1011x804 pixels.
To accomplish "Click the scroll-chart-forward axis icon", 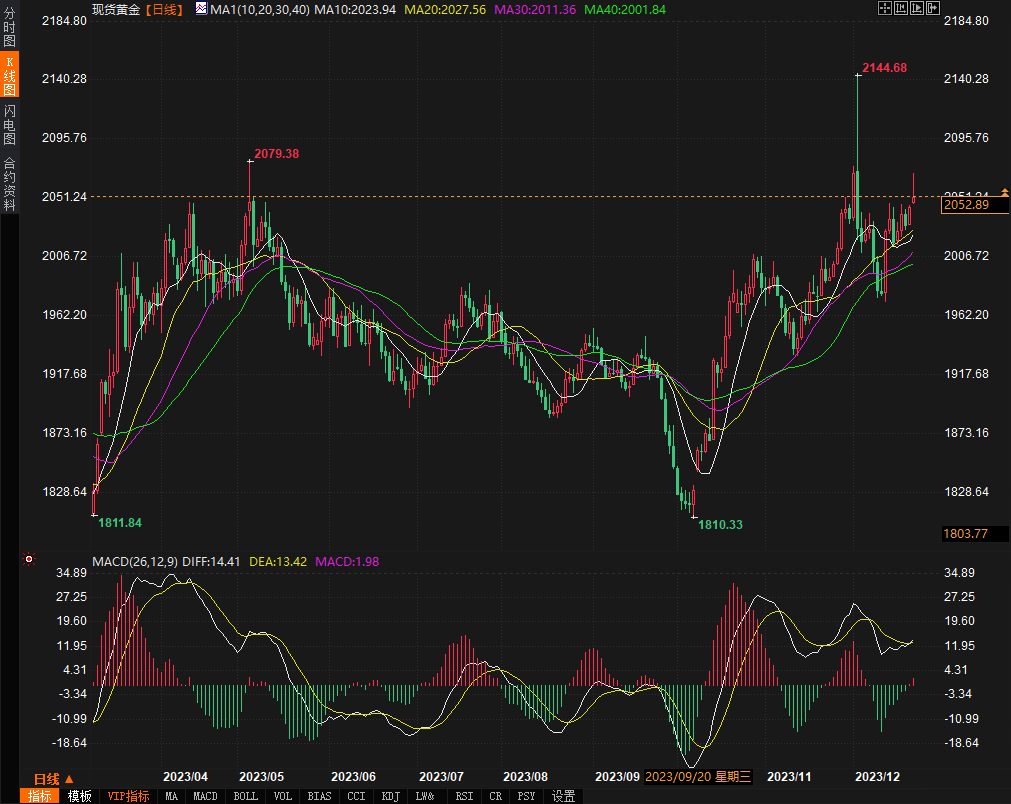I will pyautogui.click(x=916, y=8).
